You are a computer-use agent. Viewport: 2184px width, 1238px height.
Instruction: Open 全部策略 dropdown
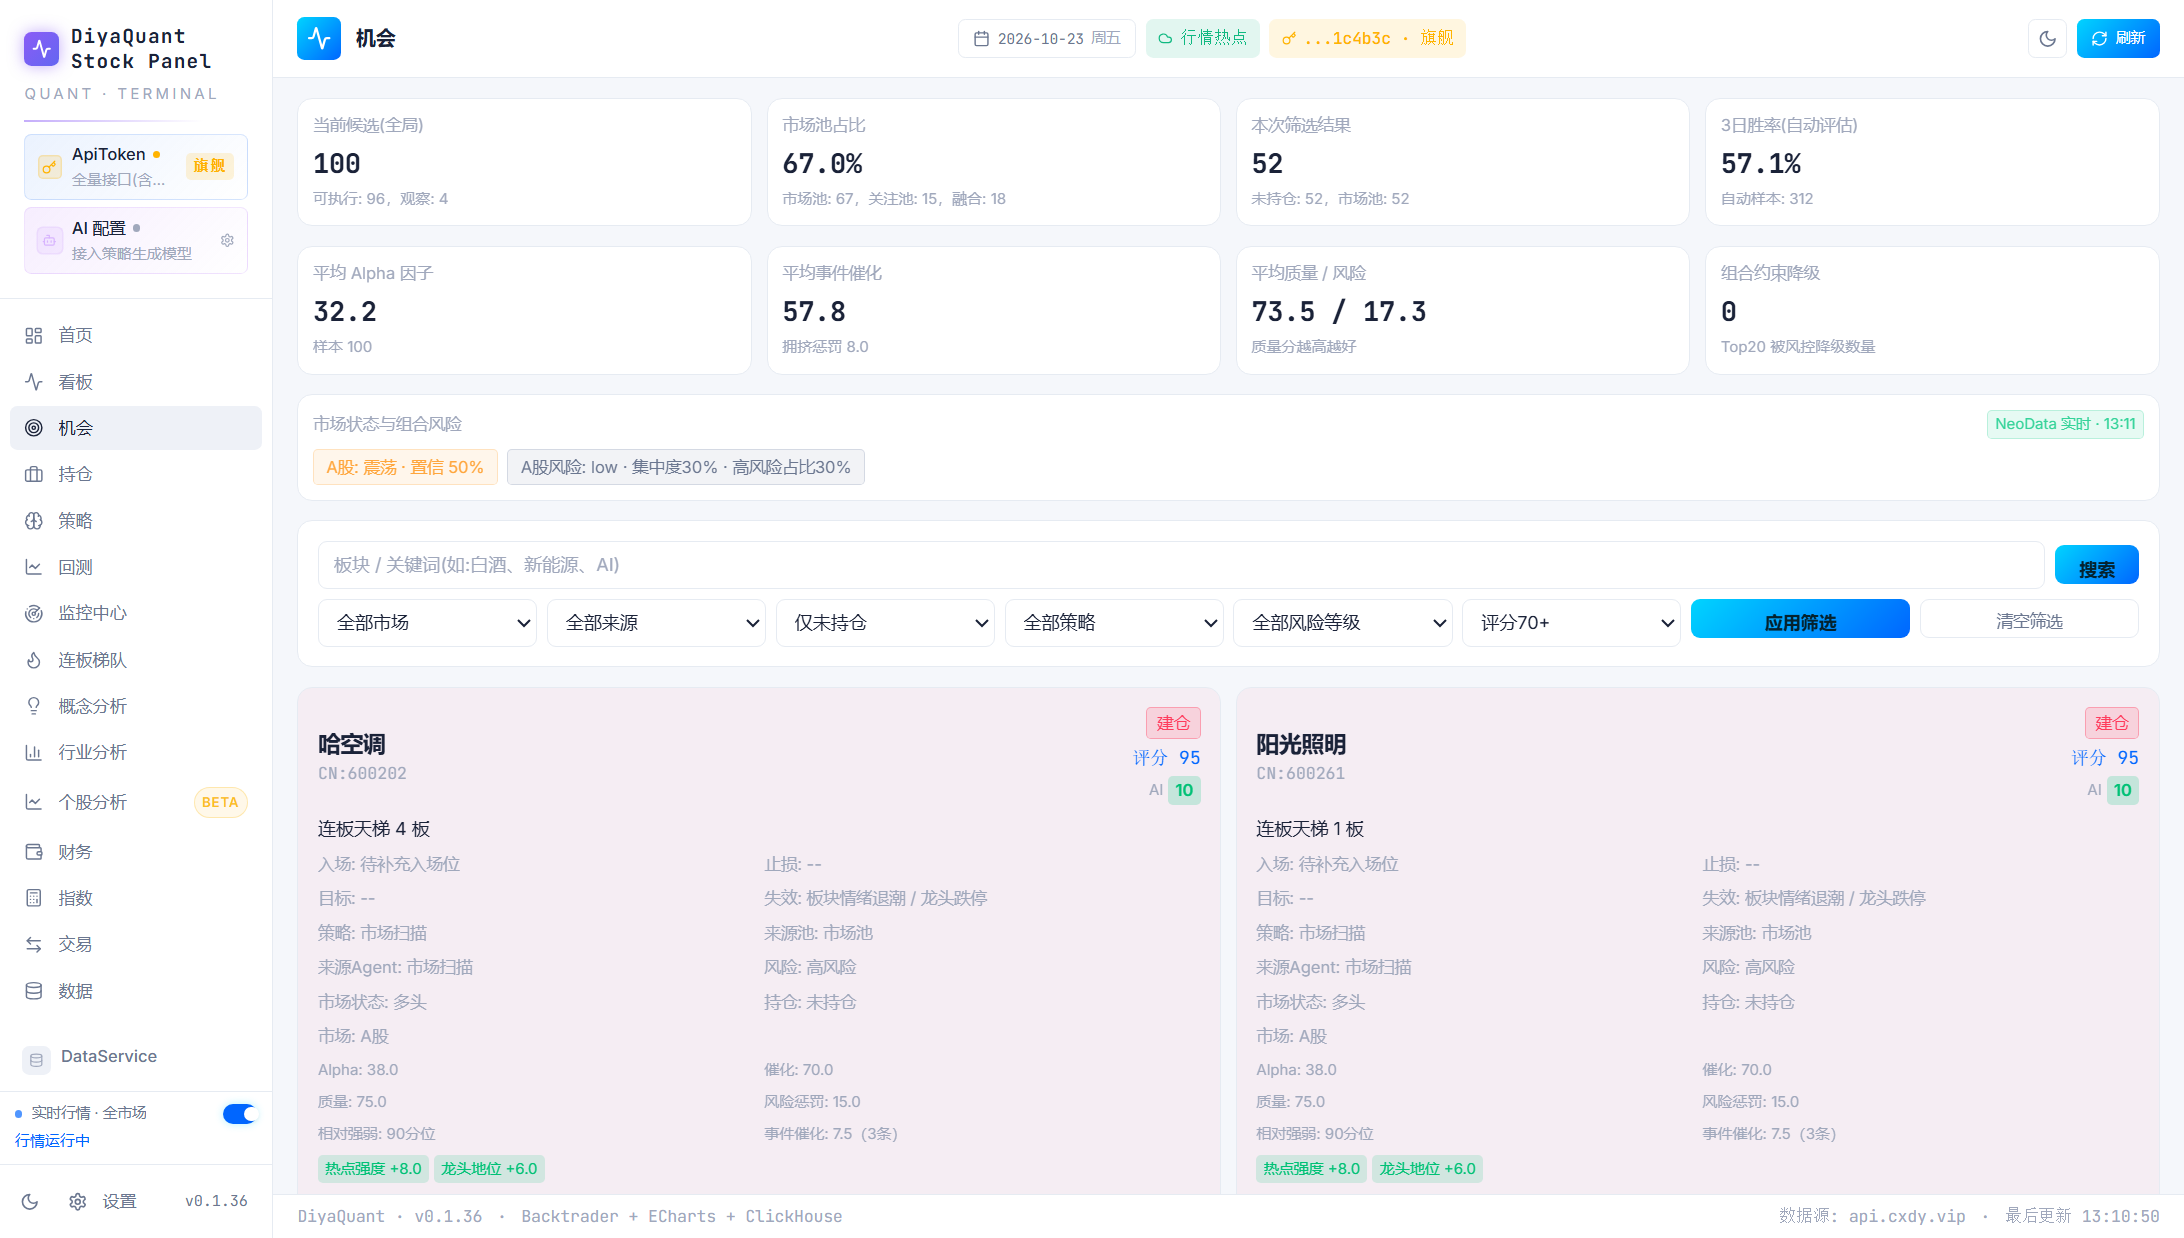coord(1114,623)
